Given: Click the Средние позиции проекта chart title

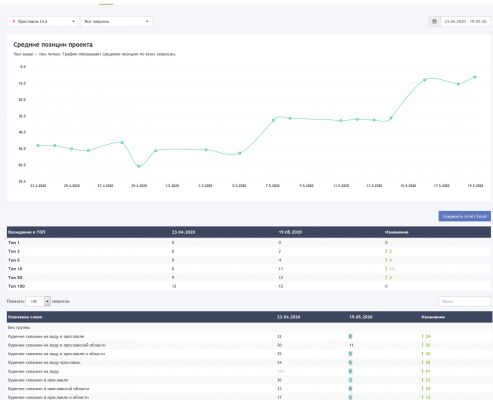Looking at the screenshot, I should 53,45.
